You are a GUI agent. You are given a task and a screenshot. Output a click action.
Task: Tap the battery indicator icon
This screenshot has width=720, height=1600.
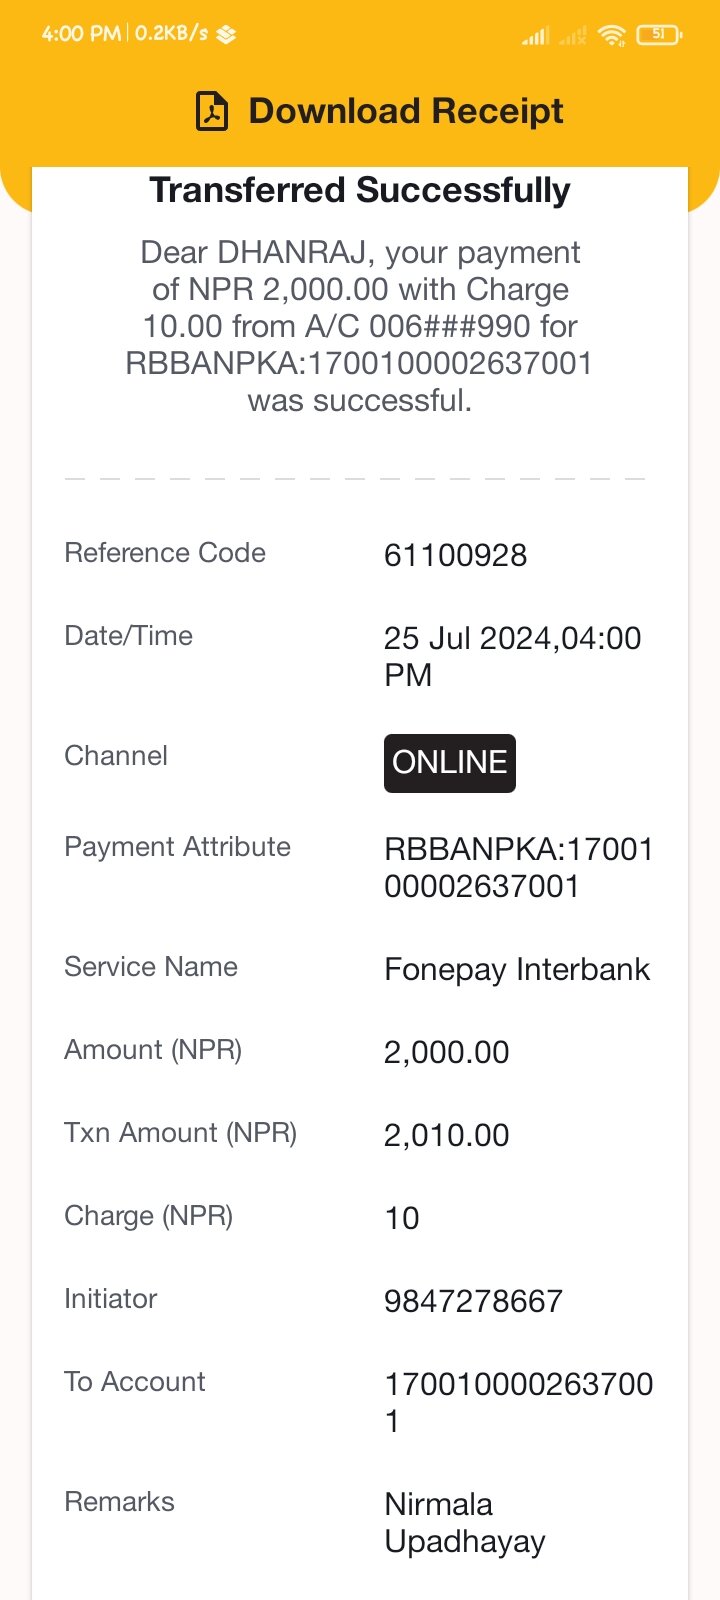click(658, 35)
